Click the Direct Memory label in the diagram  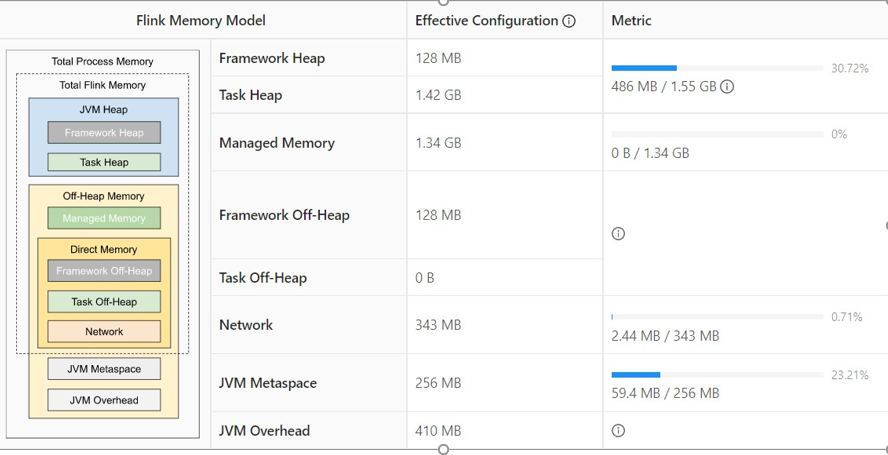(104, 249)
